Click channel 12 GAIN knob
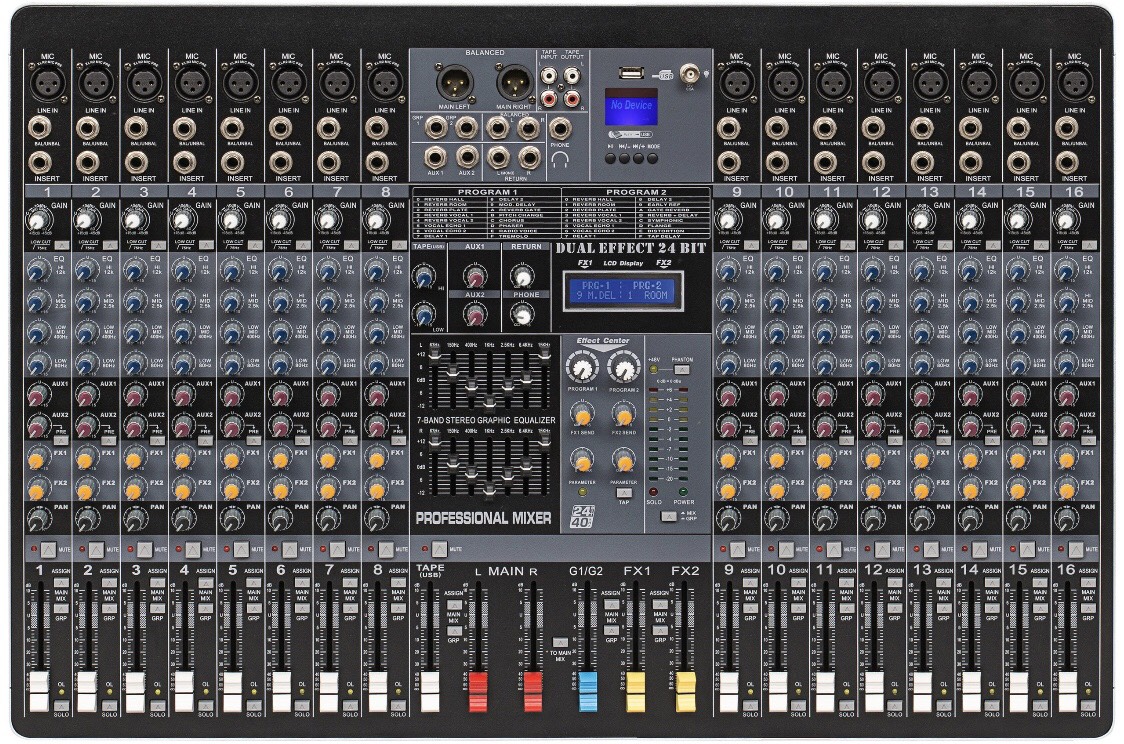This screenshot has width=1124, height=744. tap(872, 219)
